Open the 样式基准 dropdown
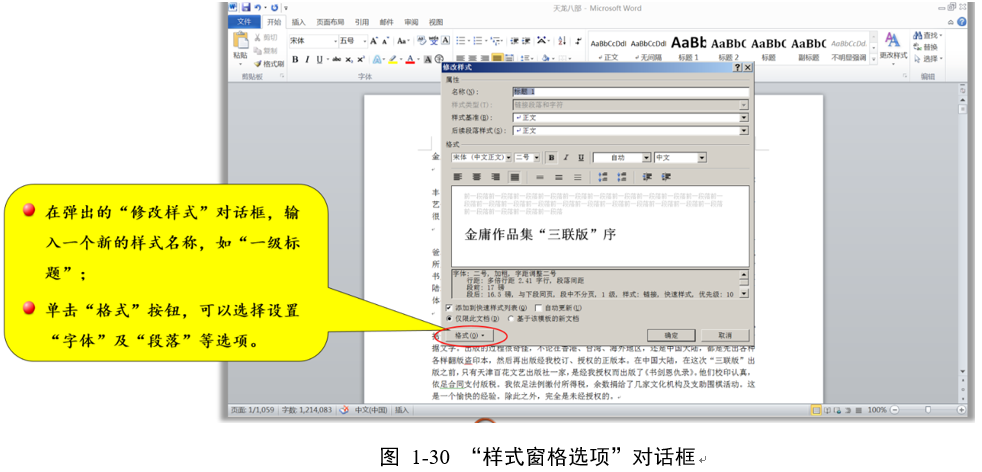982x472 pixels. 744,118
